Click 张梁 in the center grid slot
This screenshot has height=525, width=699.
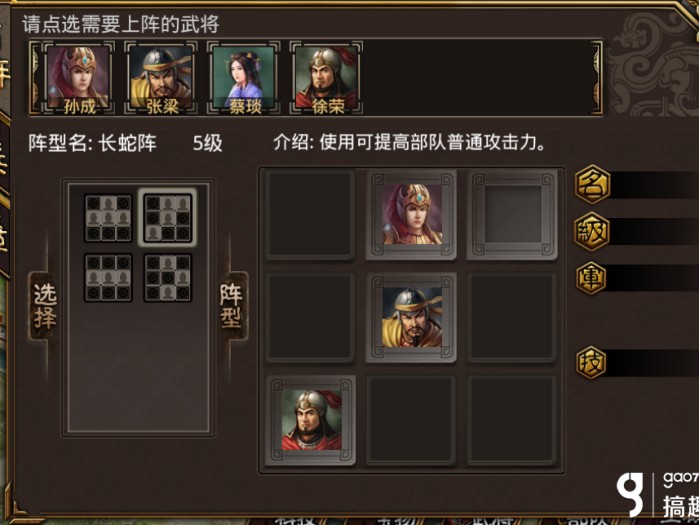[x=411, y=317]
